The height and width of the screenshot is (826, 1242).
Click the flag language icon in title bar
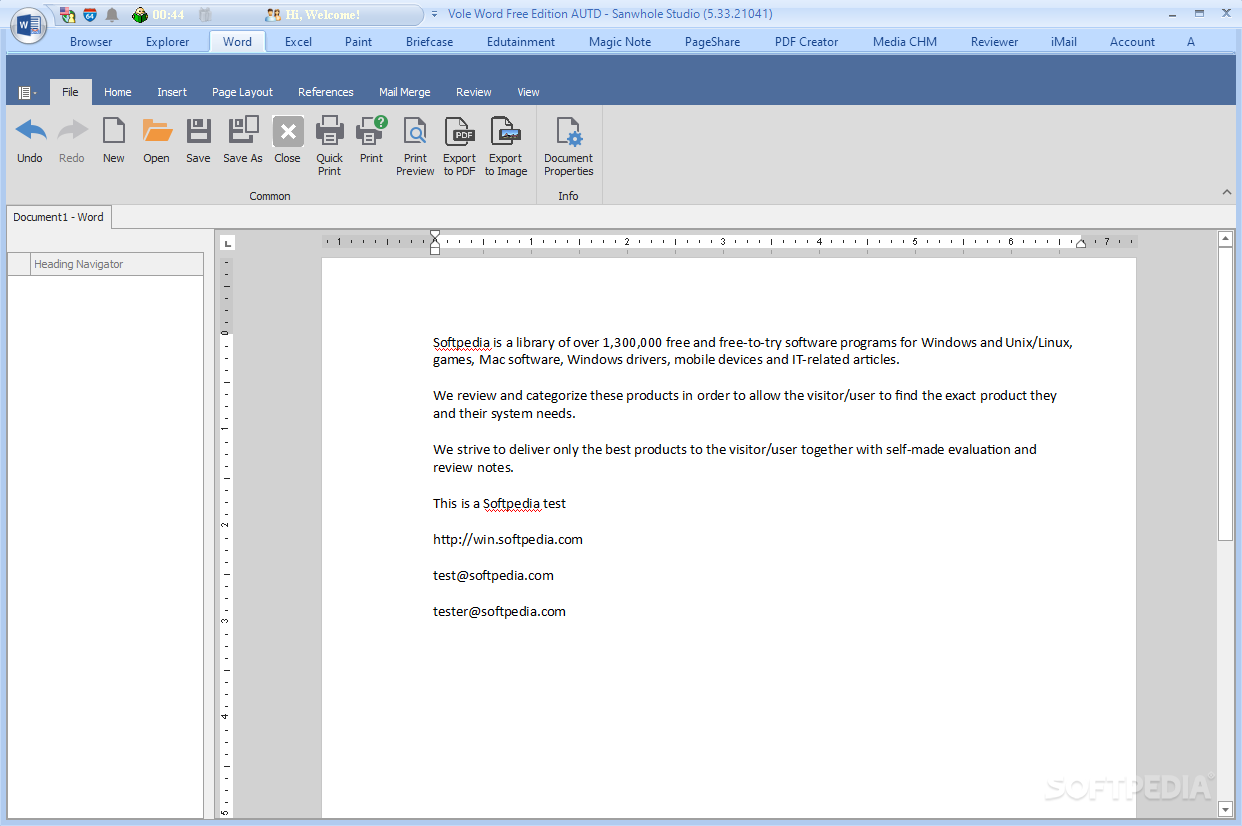(x=67, y=15)
